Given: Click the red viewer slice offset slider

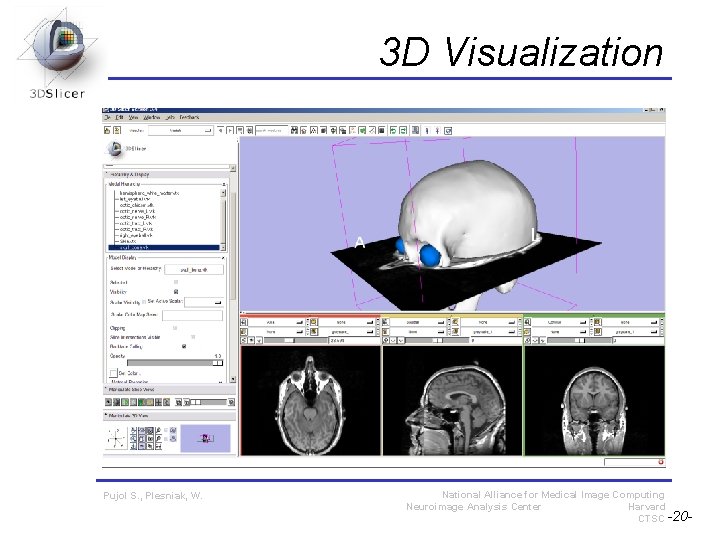Looking at the screenshot, I should coord(296,340).
